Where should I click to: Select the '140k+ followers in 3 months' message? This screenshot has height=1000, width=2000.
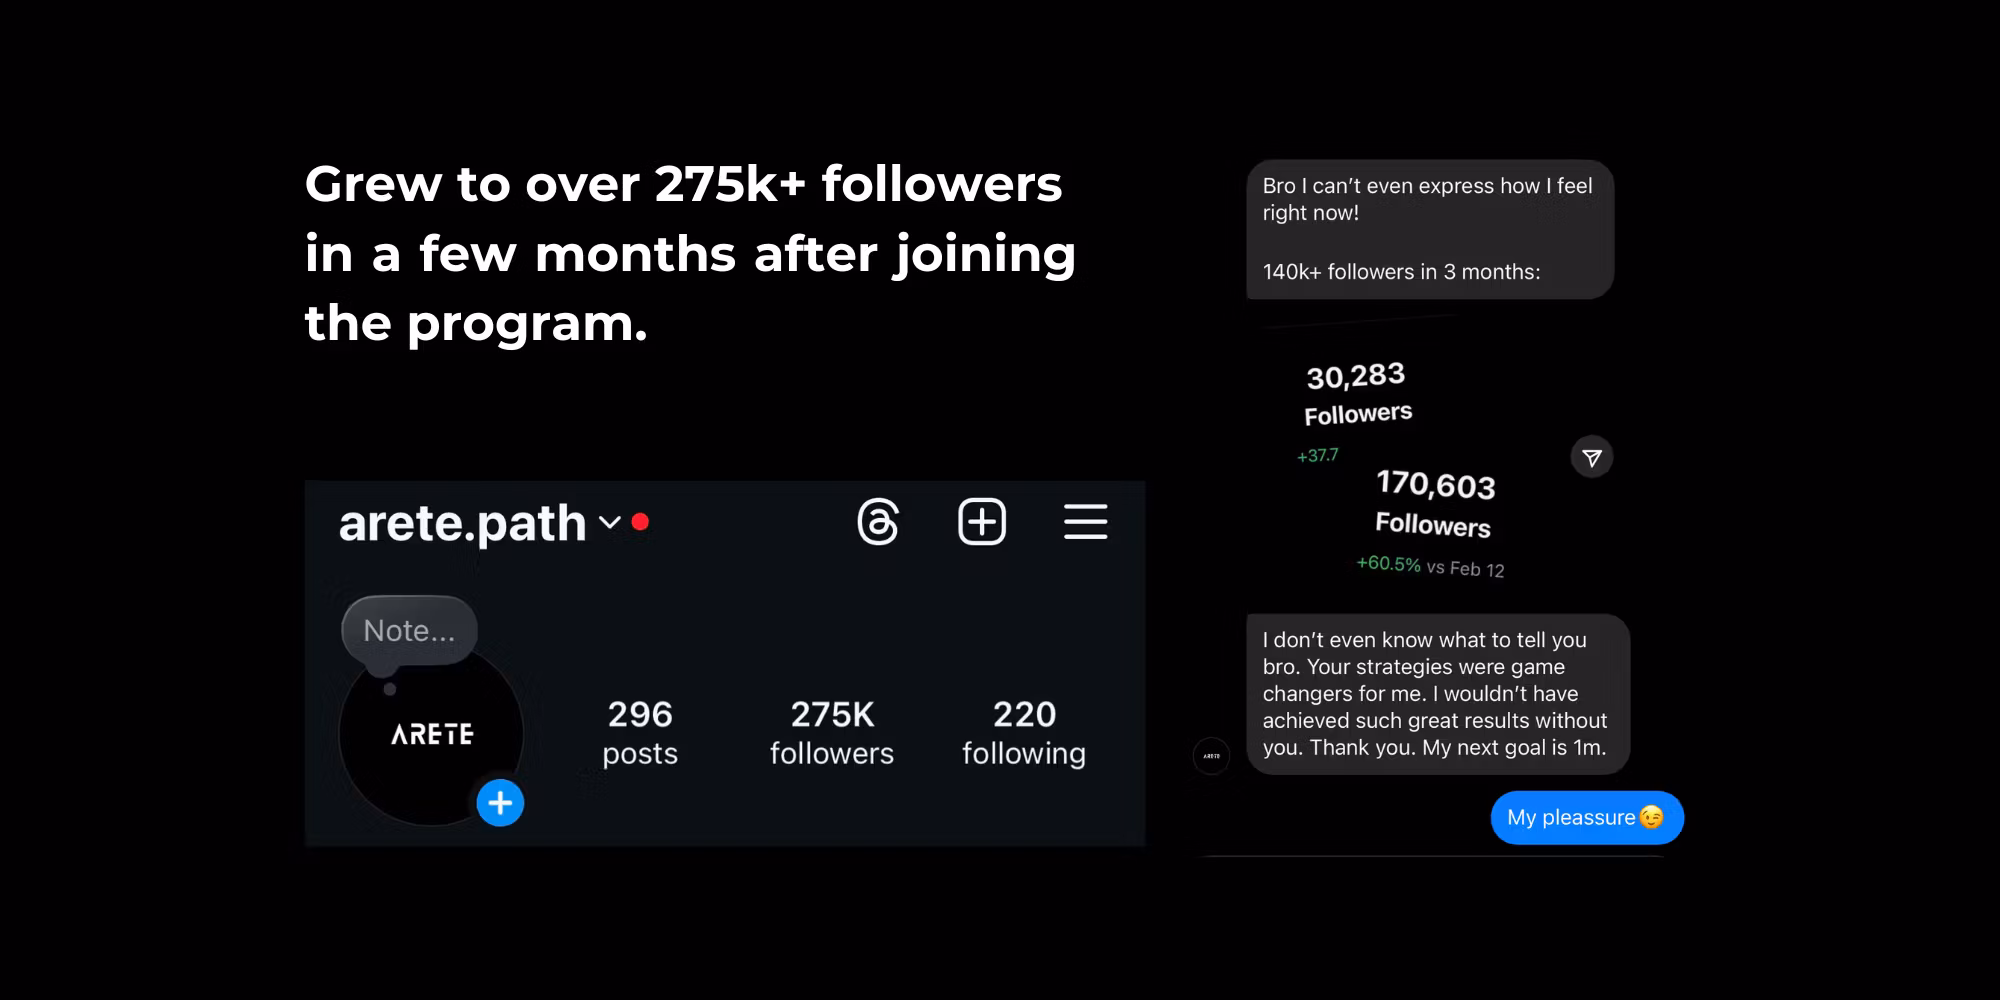pos(1429,230)
